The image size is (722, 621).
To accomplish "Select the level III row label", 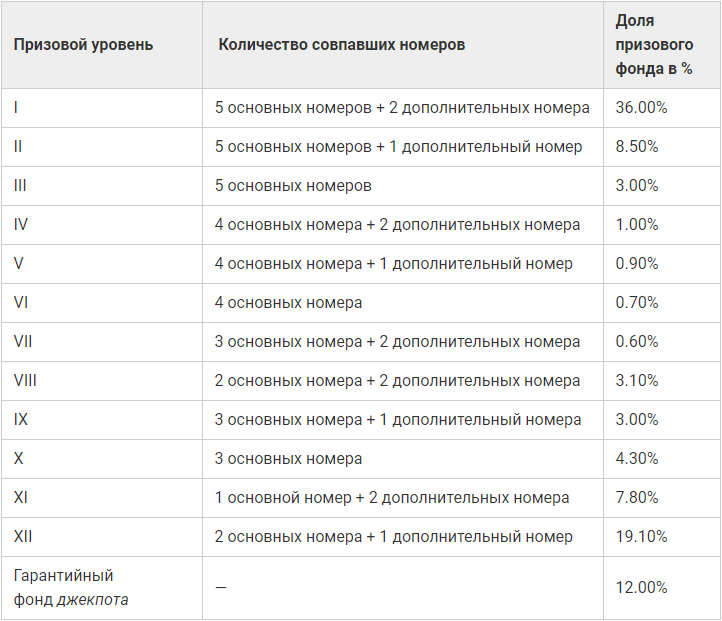I will [x=20, y=186].
